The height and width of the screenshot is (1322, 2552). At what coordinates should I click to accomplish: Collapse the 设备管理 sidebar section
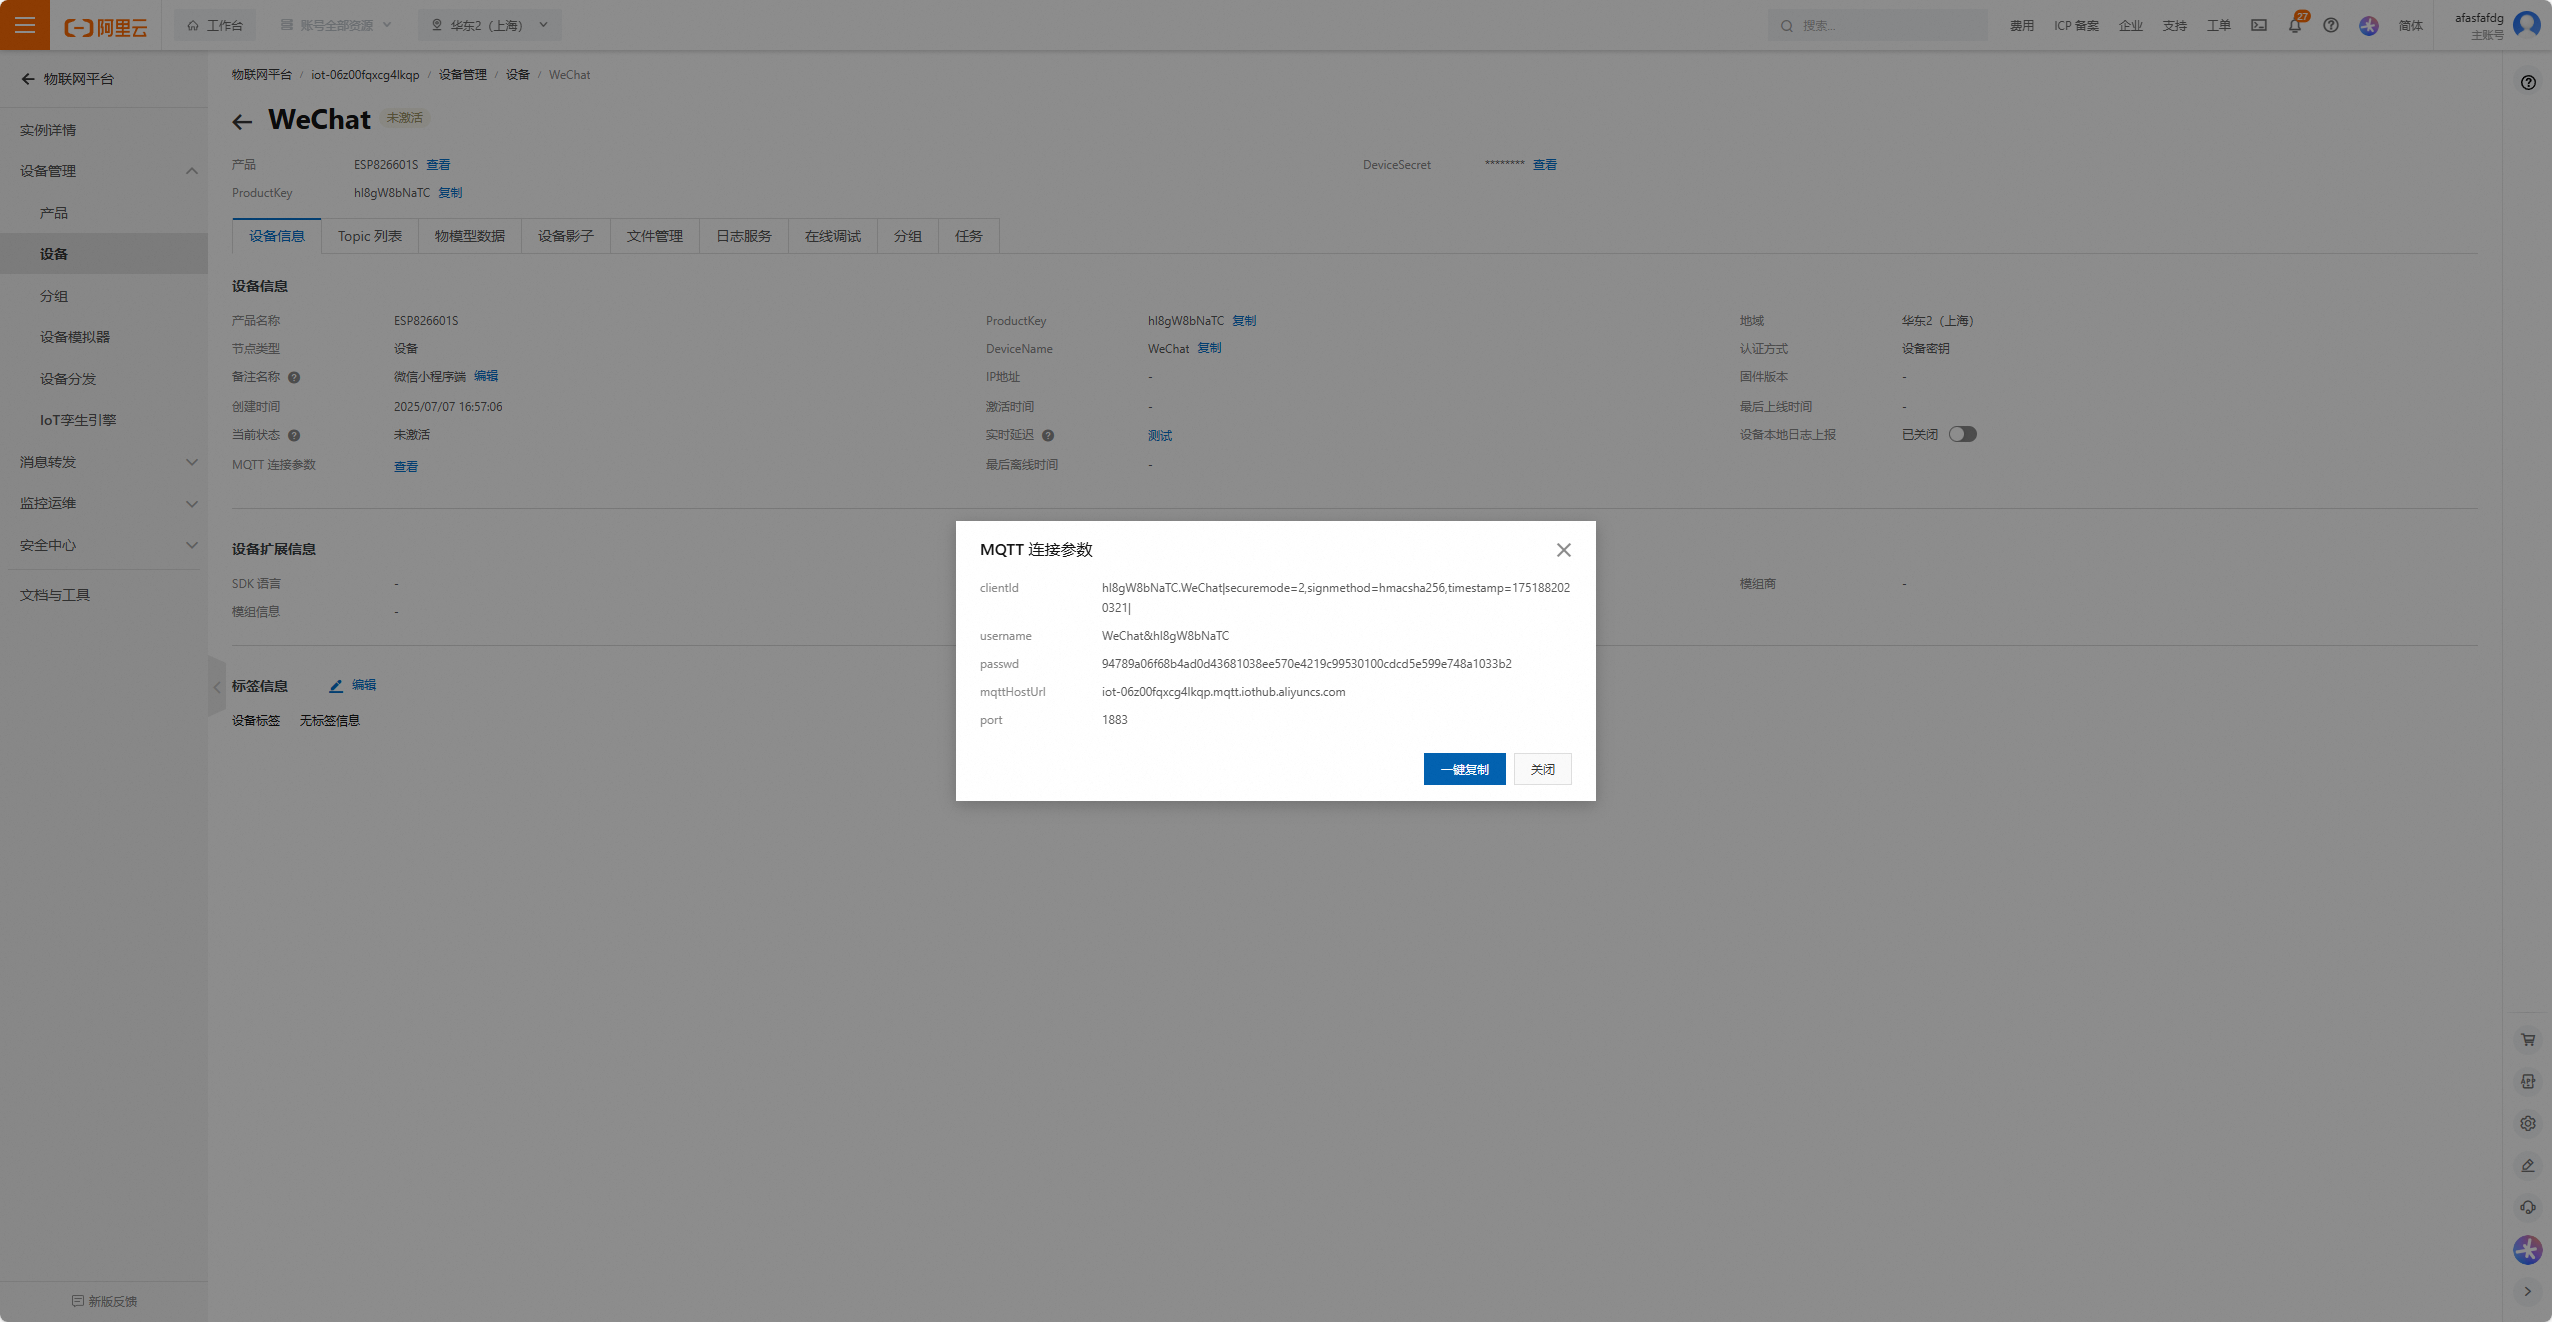191,171
